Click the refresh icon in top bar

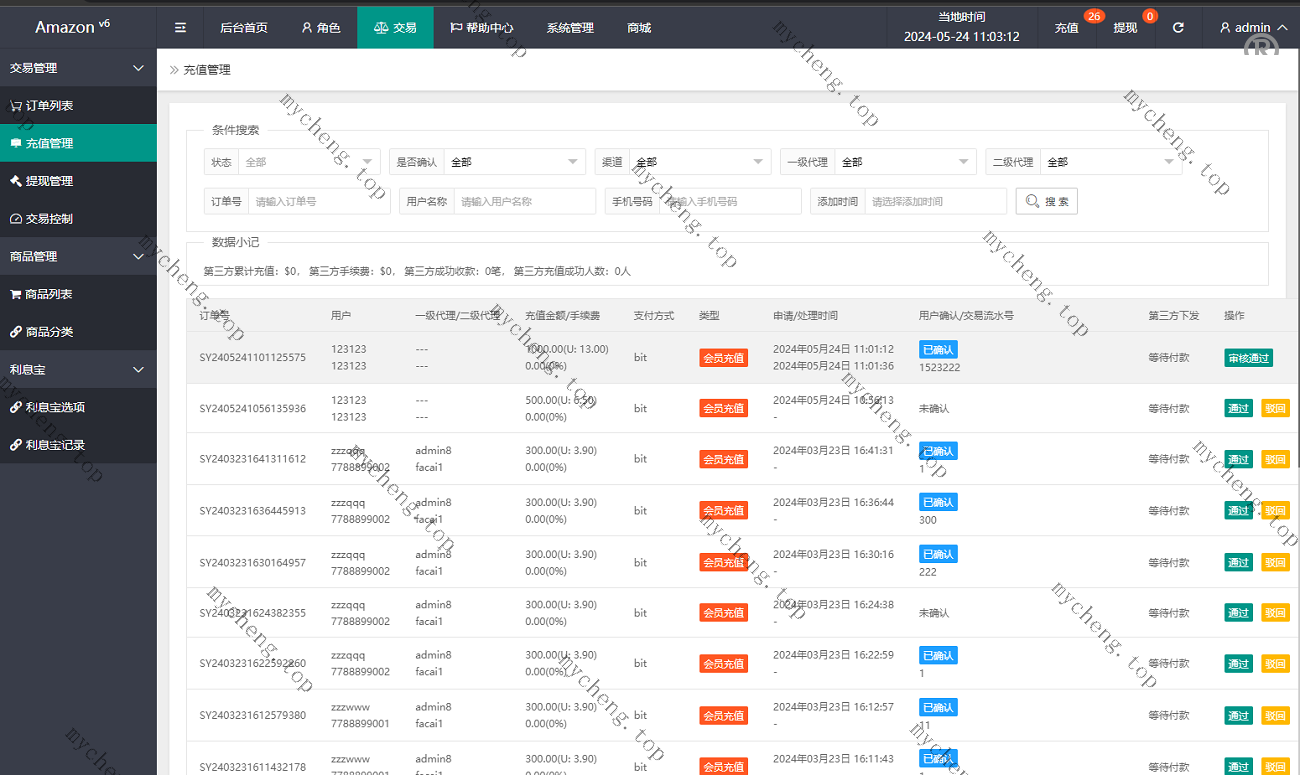[x=1178, y=28]
